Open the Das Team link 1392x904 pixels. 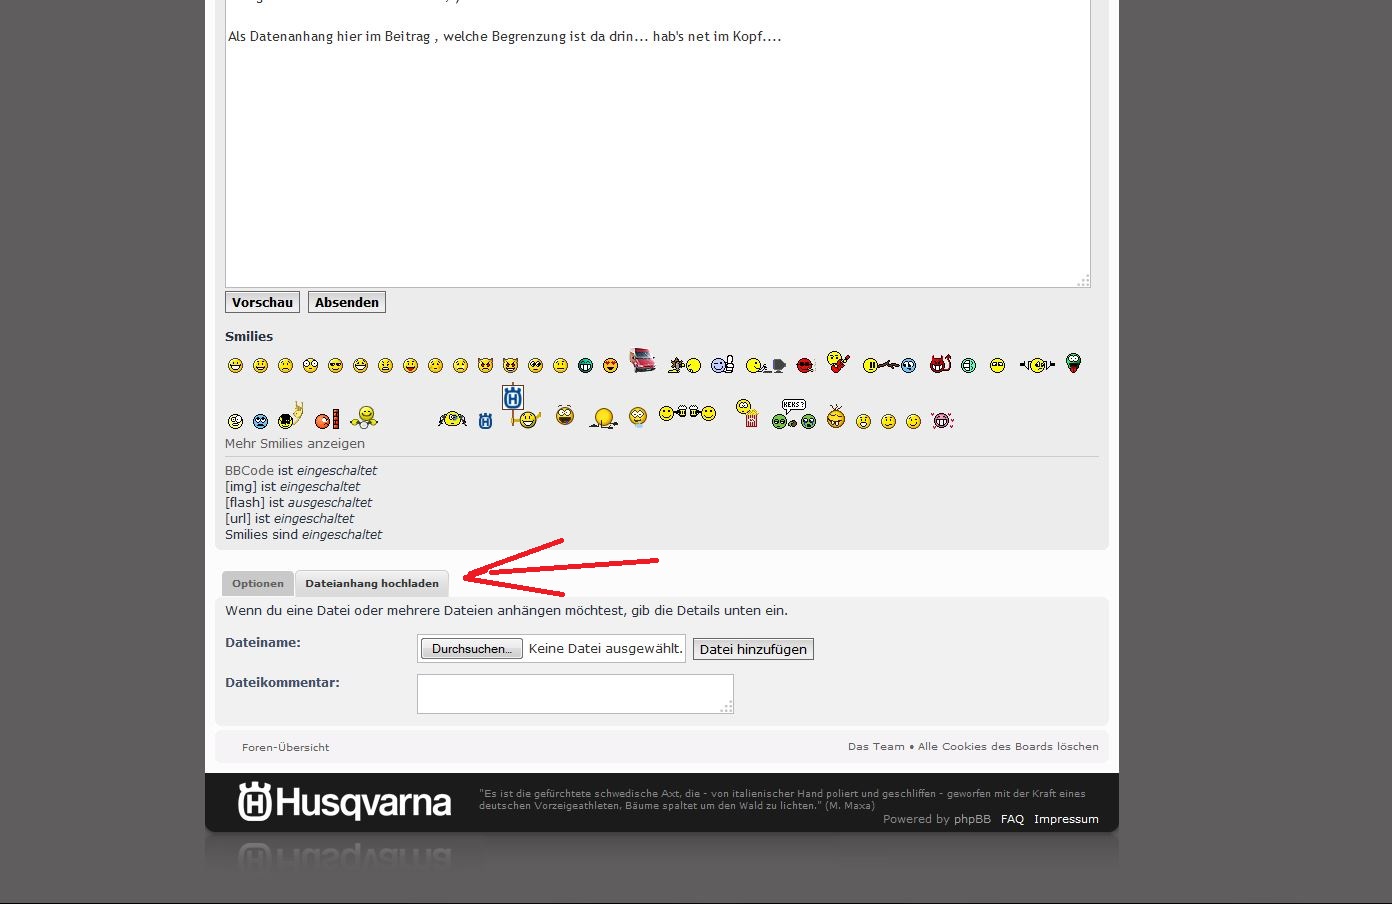[876, 746]
